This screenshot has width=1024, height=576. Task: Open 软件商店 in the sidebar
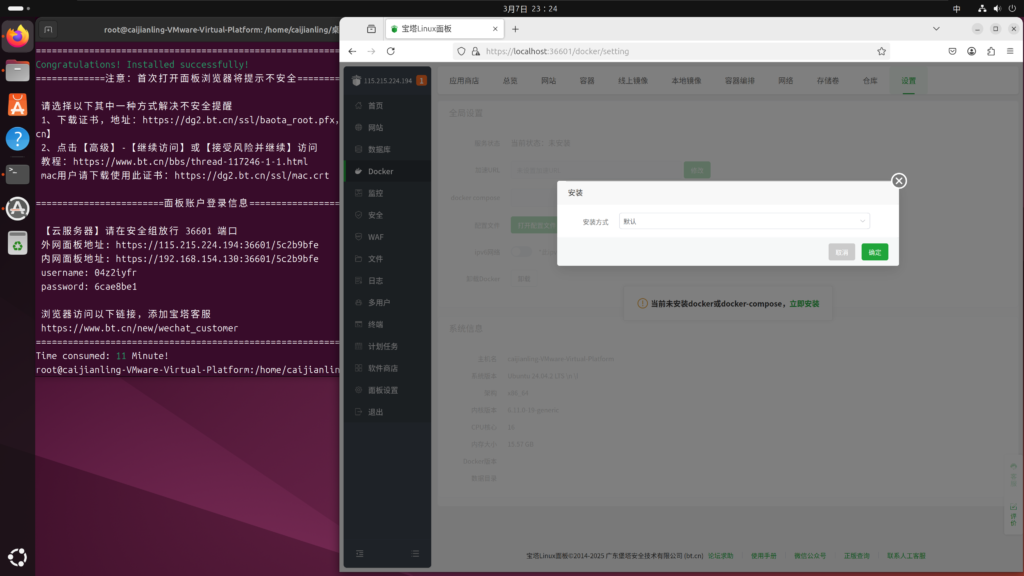(387, 368)
